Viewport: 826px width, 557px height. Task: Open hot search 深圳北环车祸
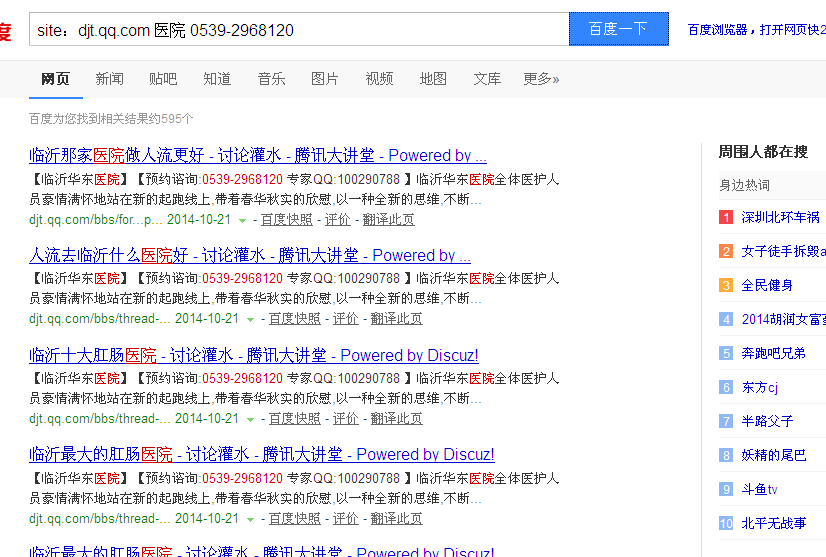point(780,217)
